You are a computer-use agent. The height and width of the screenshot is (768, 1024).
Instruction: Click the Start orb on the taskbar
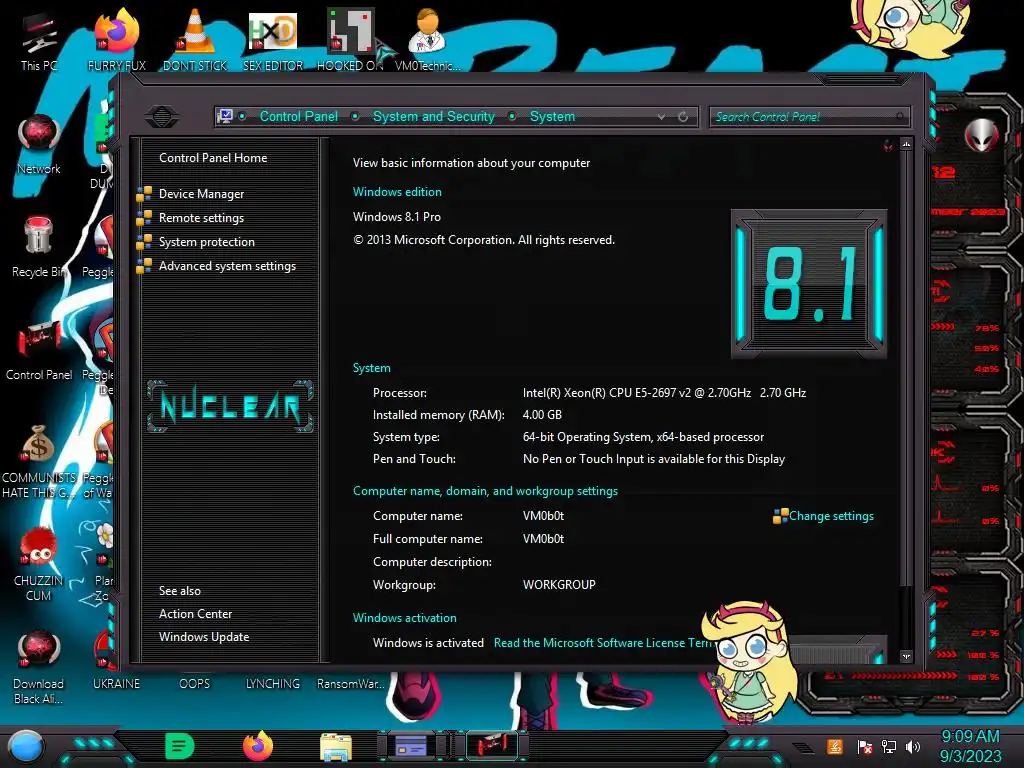26,746
